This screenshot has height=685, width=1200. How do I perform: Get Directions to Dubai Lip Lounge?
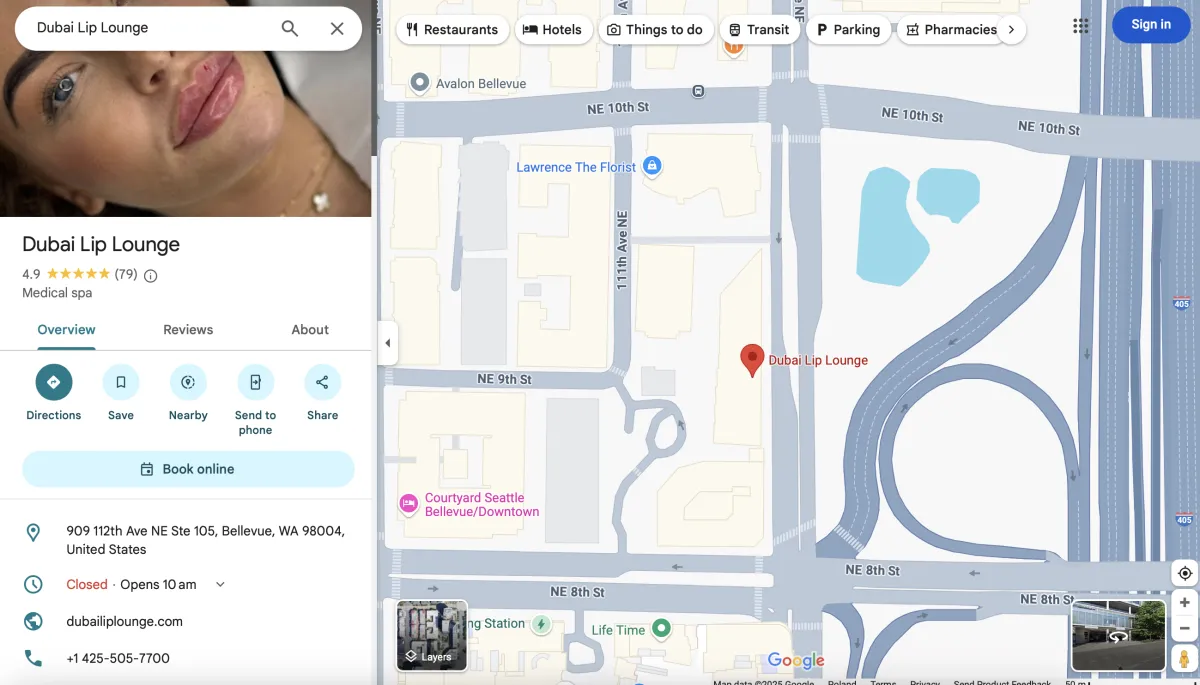click(x=54, y=393)
